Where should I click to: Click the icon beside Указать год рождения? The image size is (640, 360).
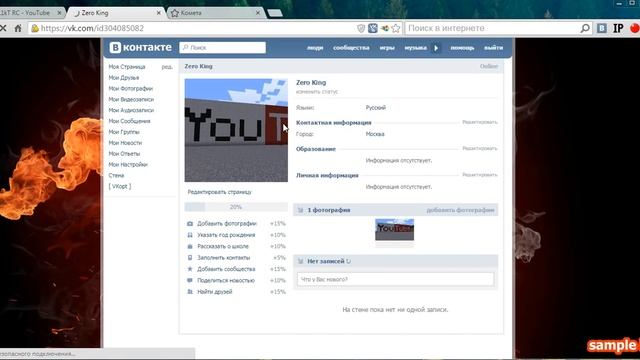190,235
